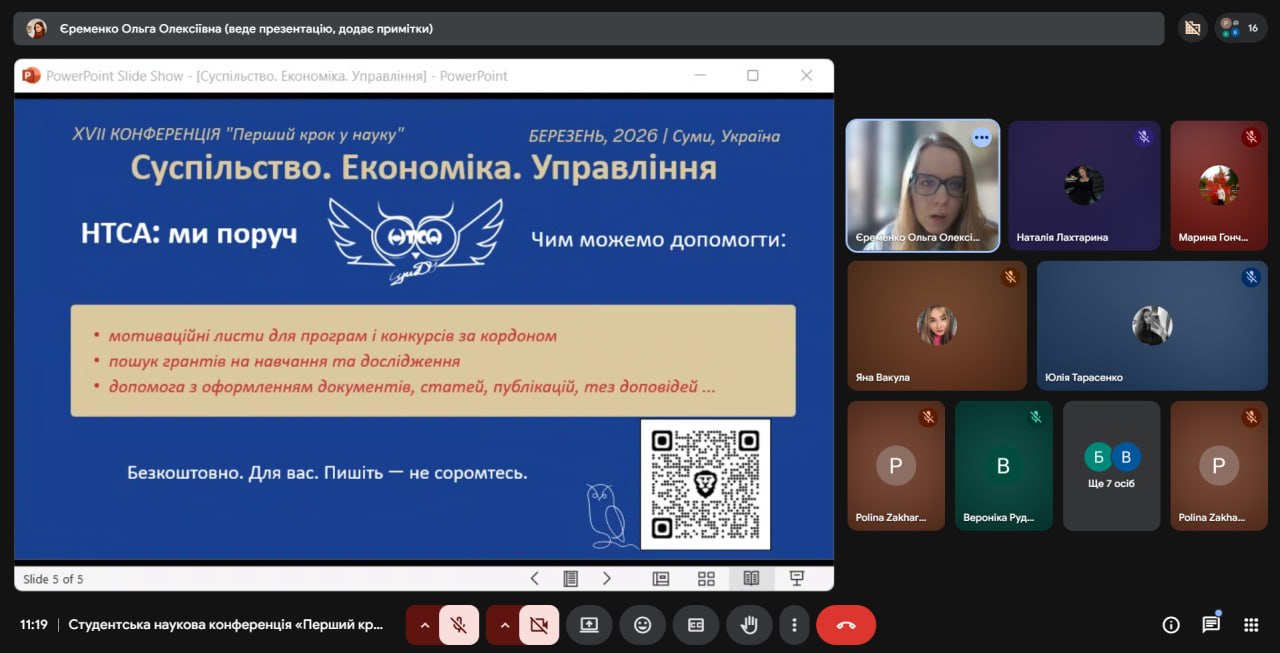Go to previous slide in PowerPoint
This screenshot has height=653, width=1280.
click(x=534, y=578)
